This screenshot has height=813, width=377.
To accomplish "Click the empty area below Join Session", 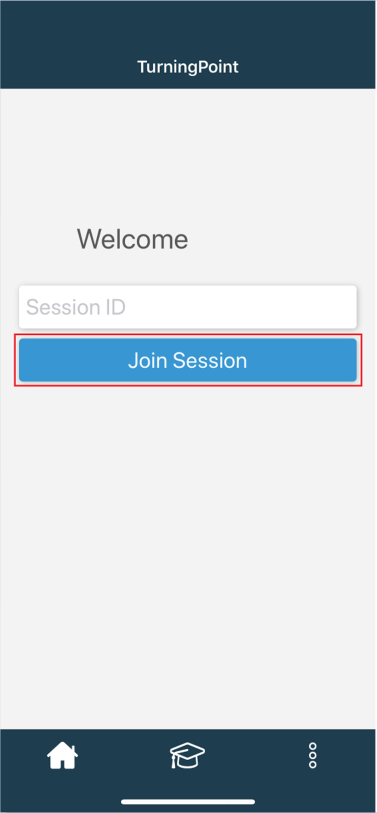I will pos(188,557).
